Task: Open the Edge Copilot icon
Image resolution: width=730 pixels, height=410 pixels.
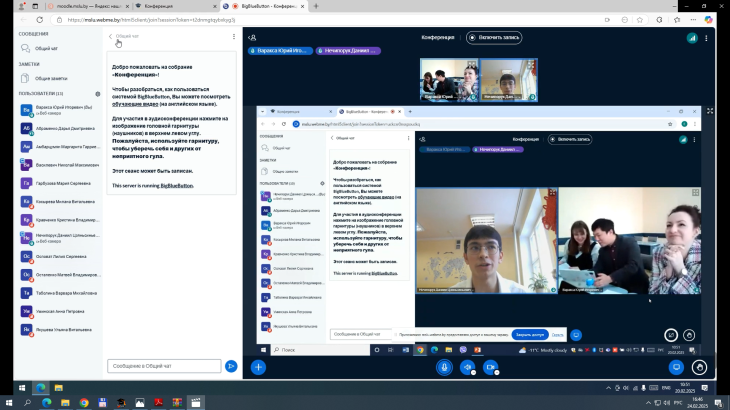Action: (x=708, y=20)
